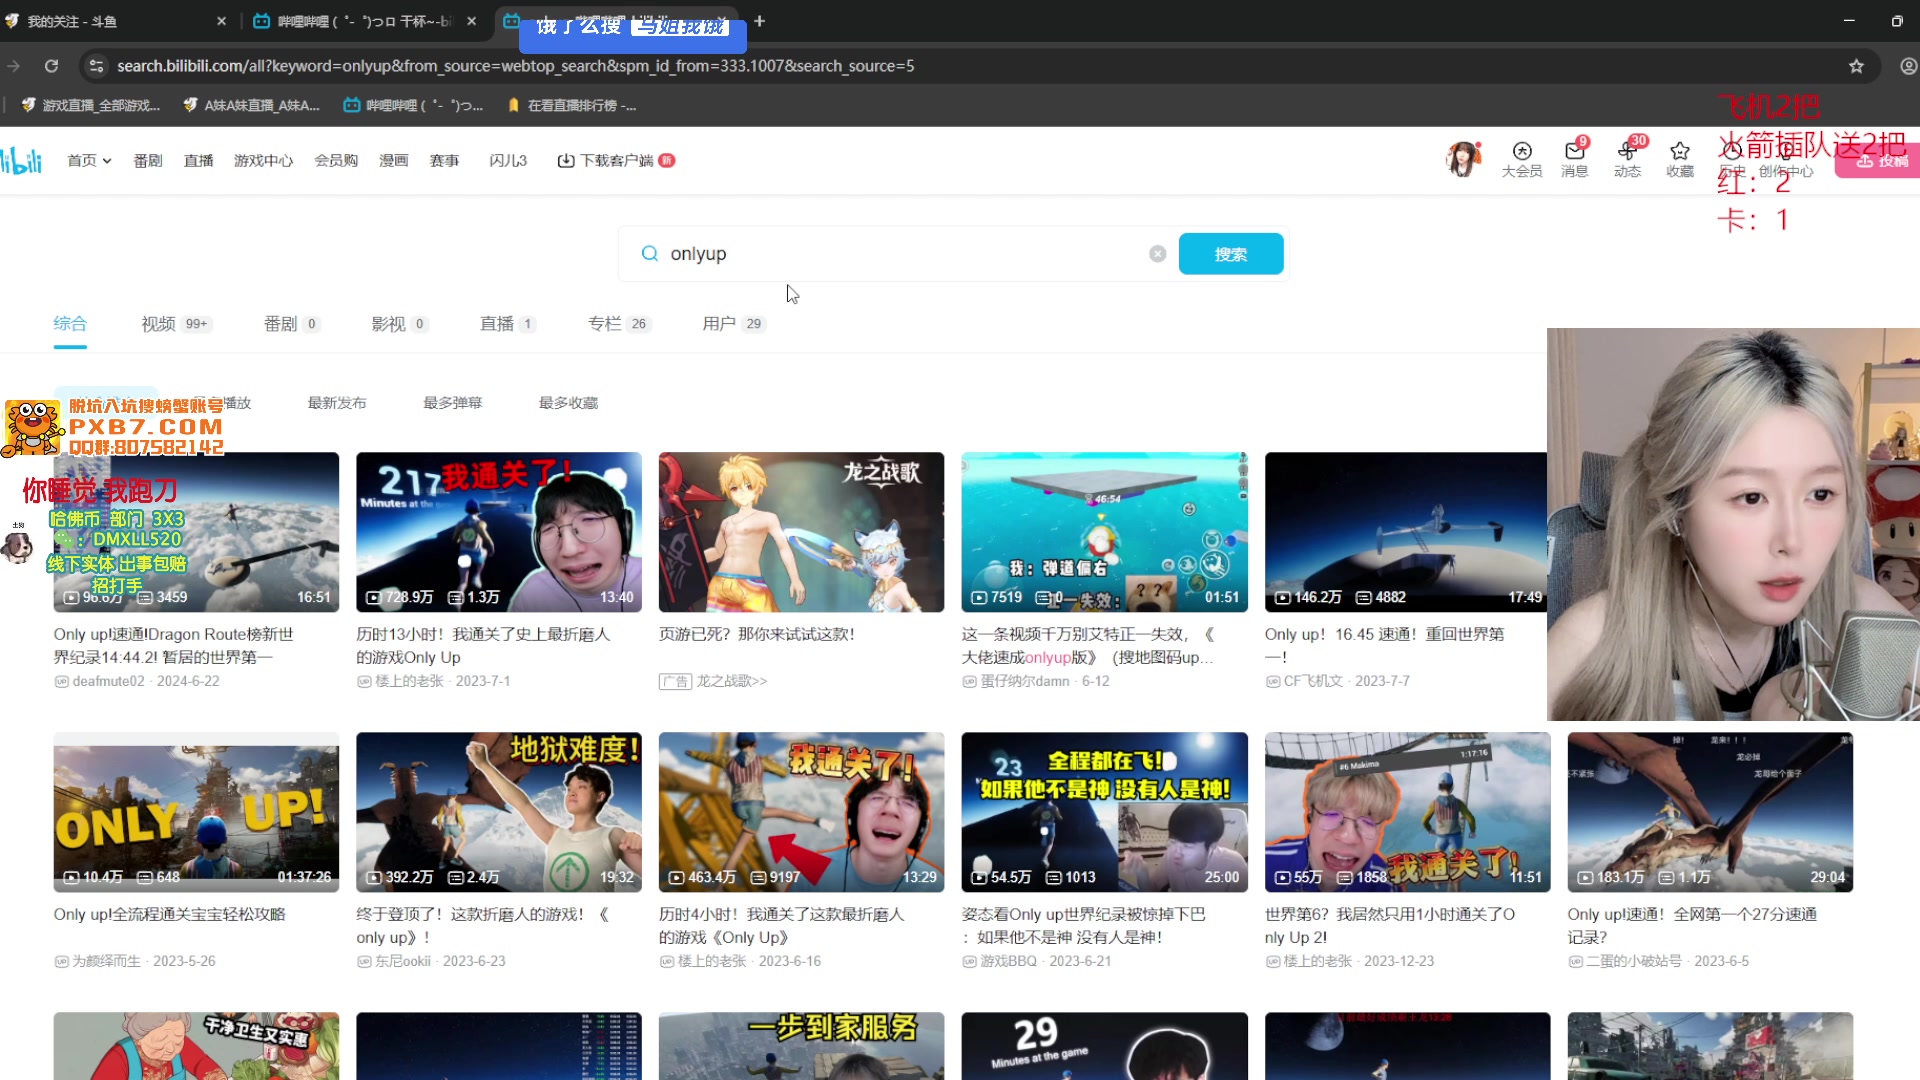Image resolution: width=1920 pixels, height=1080 pixels.
Task: Select the 综合 results tab
Action: click(x=70, y=324)
